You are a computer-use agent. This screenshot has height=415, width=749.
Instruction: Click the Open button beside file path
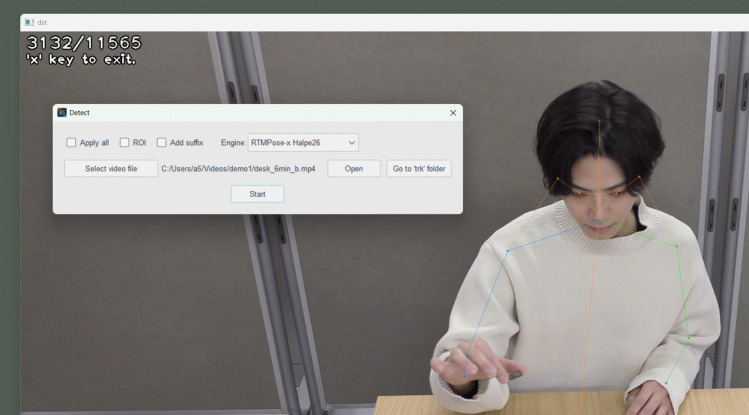coord(354,169)
